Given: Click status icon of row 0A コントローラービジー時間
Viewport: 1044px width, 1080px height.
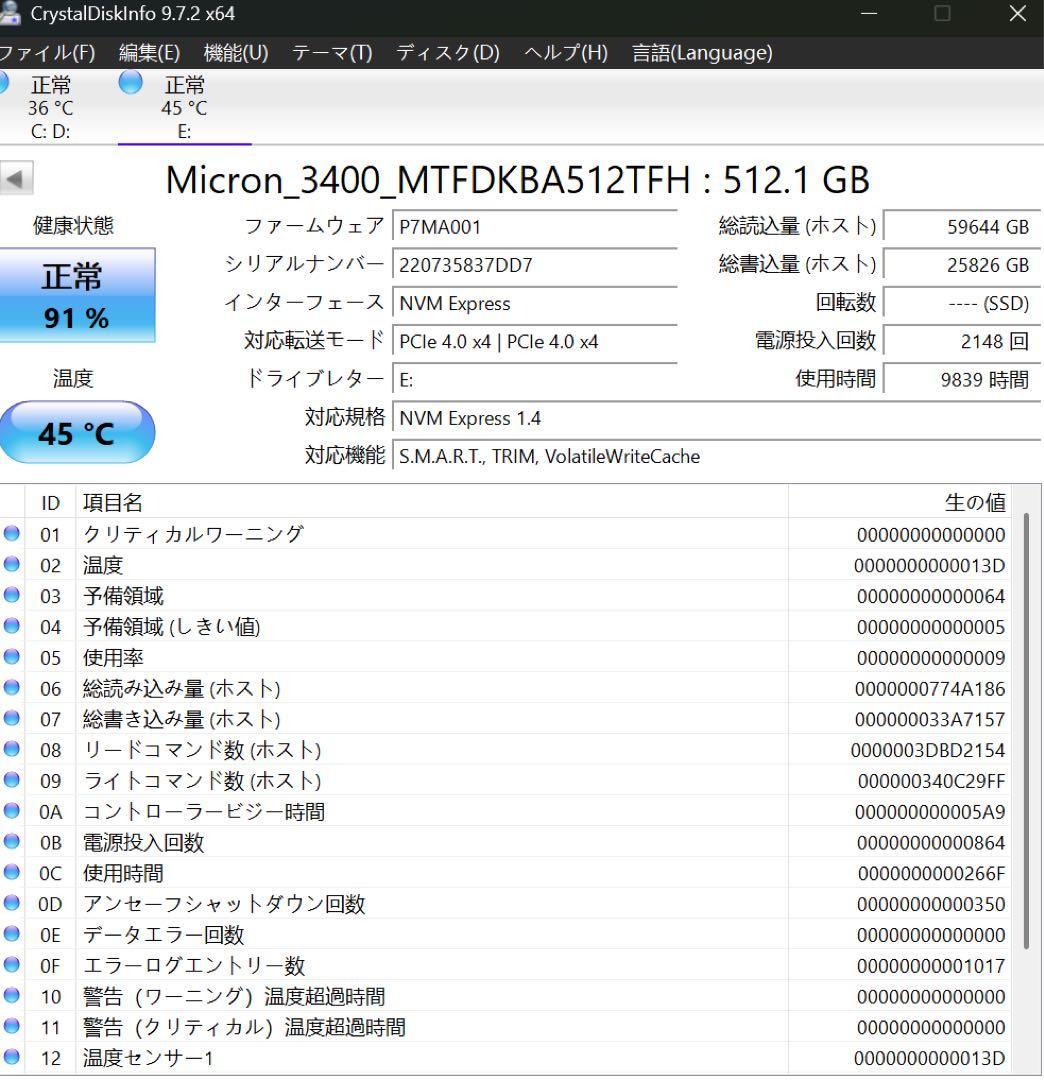Looking at the screenshot, I should (12, 811).
